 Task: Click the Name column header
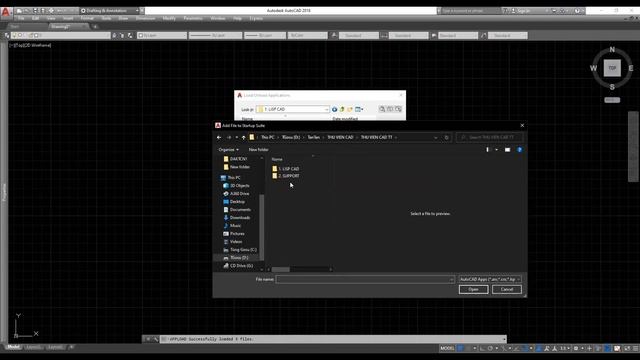(x=277, y=159)
